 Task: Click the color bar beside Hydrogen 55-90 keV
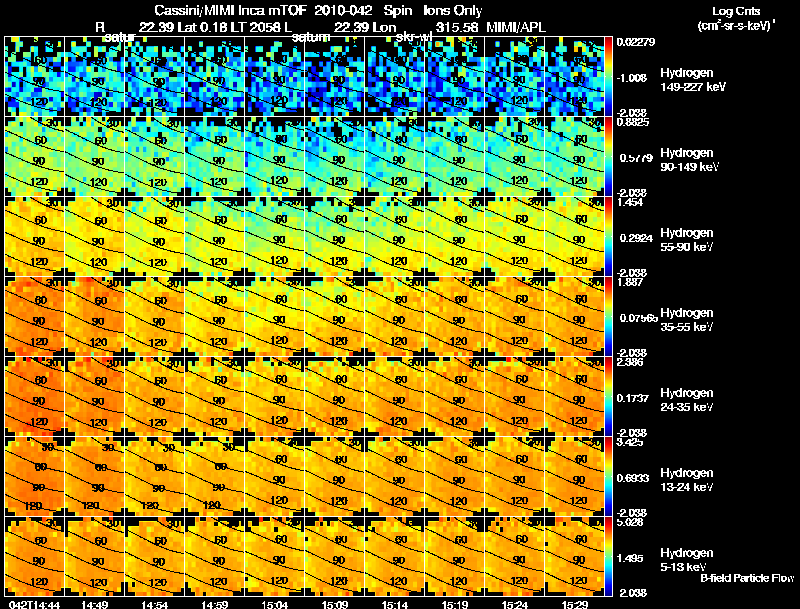[608, 237]
